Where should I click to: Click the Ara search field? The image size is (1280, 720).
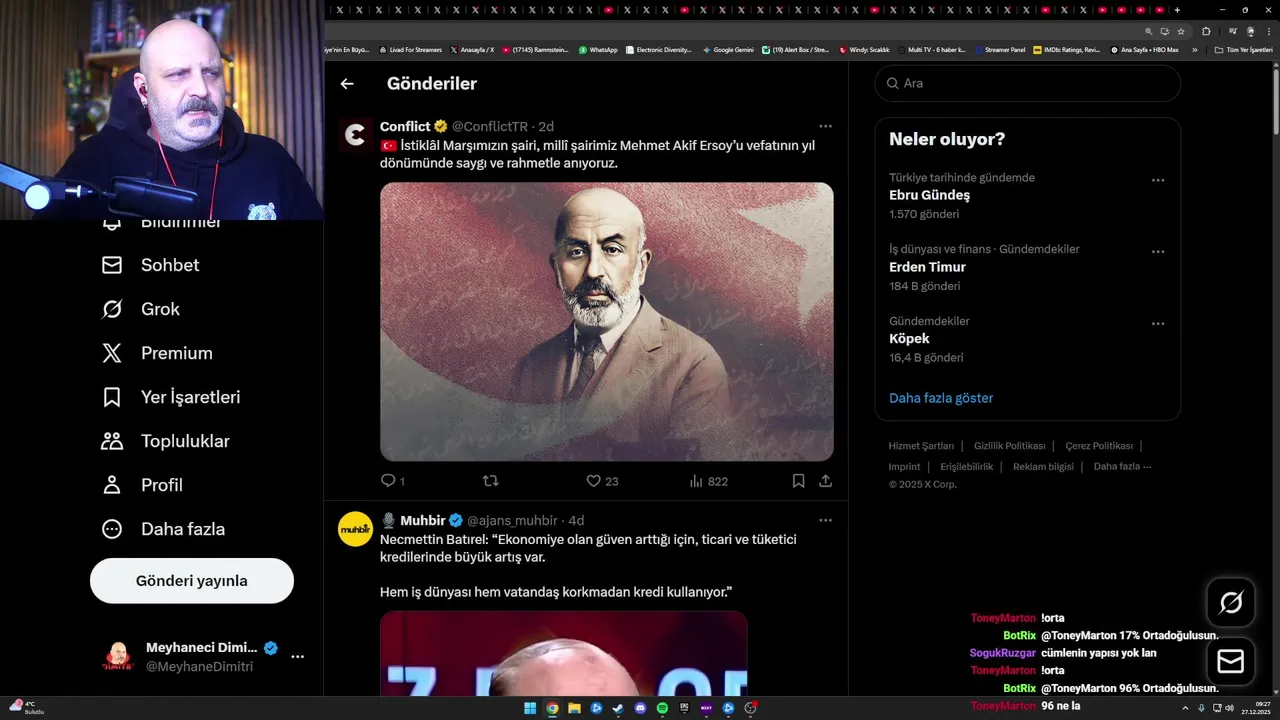[1027, 83]
